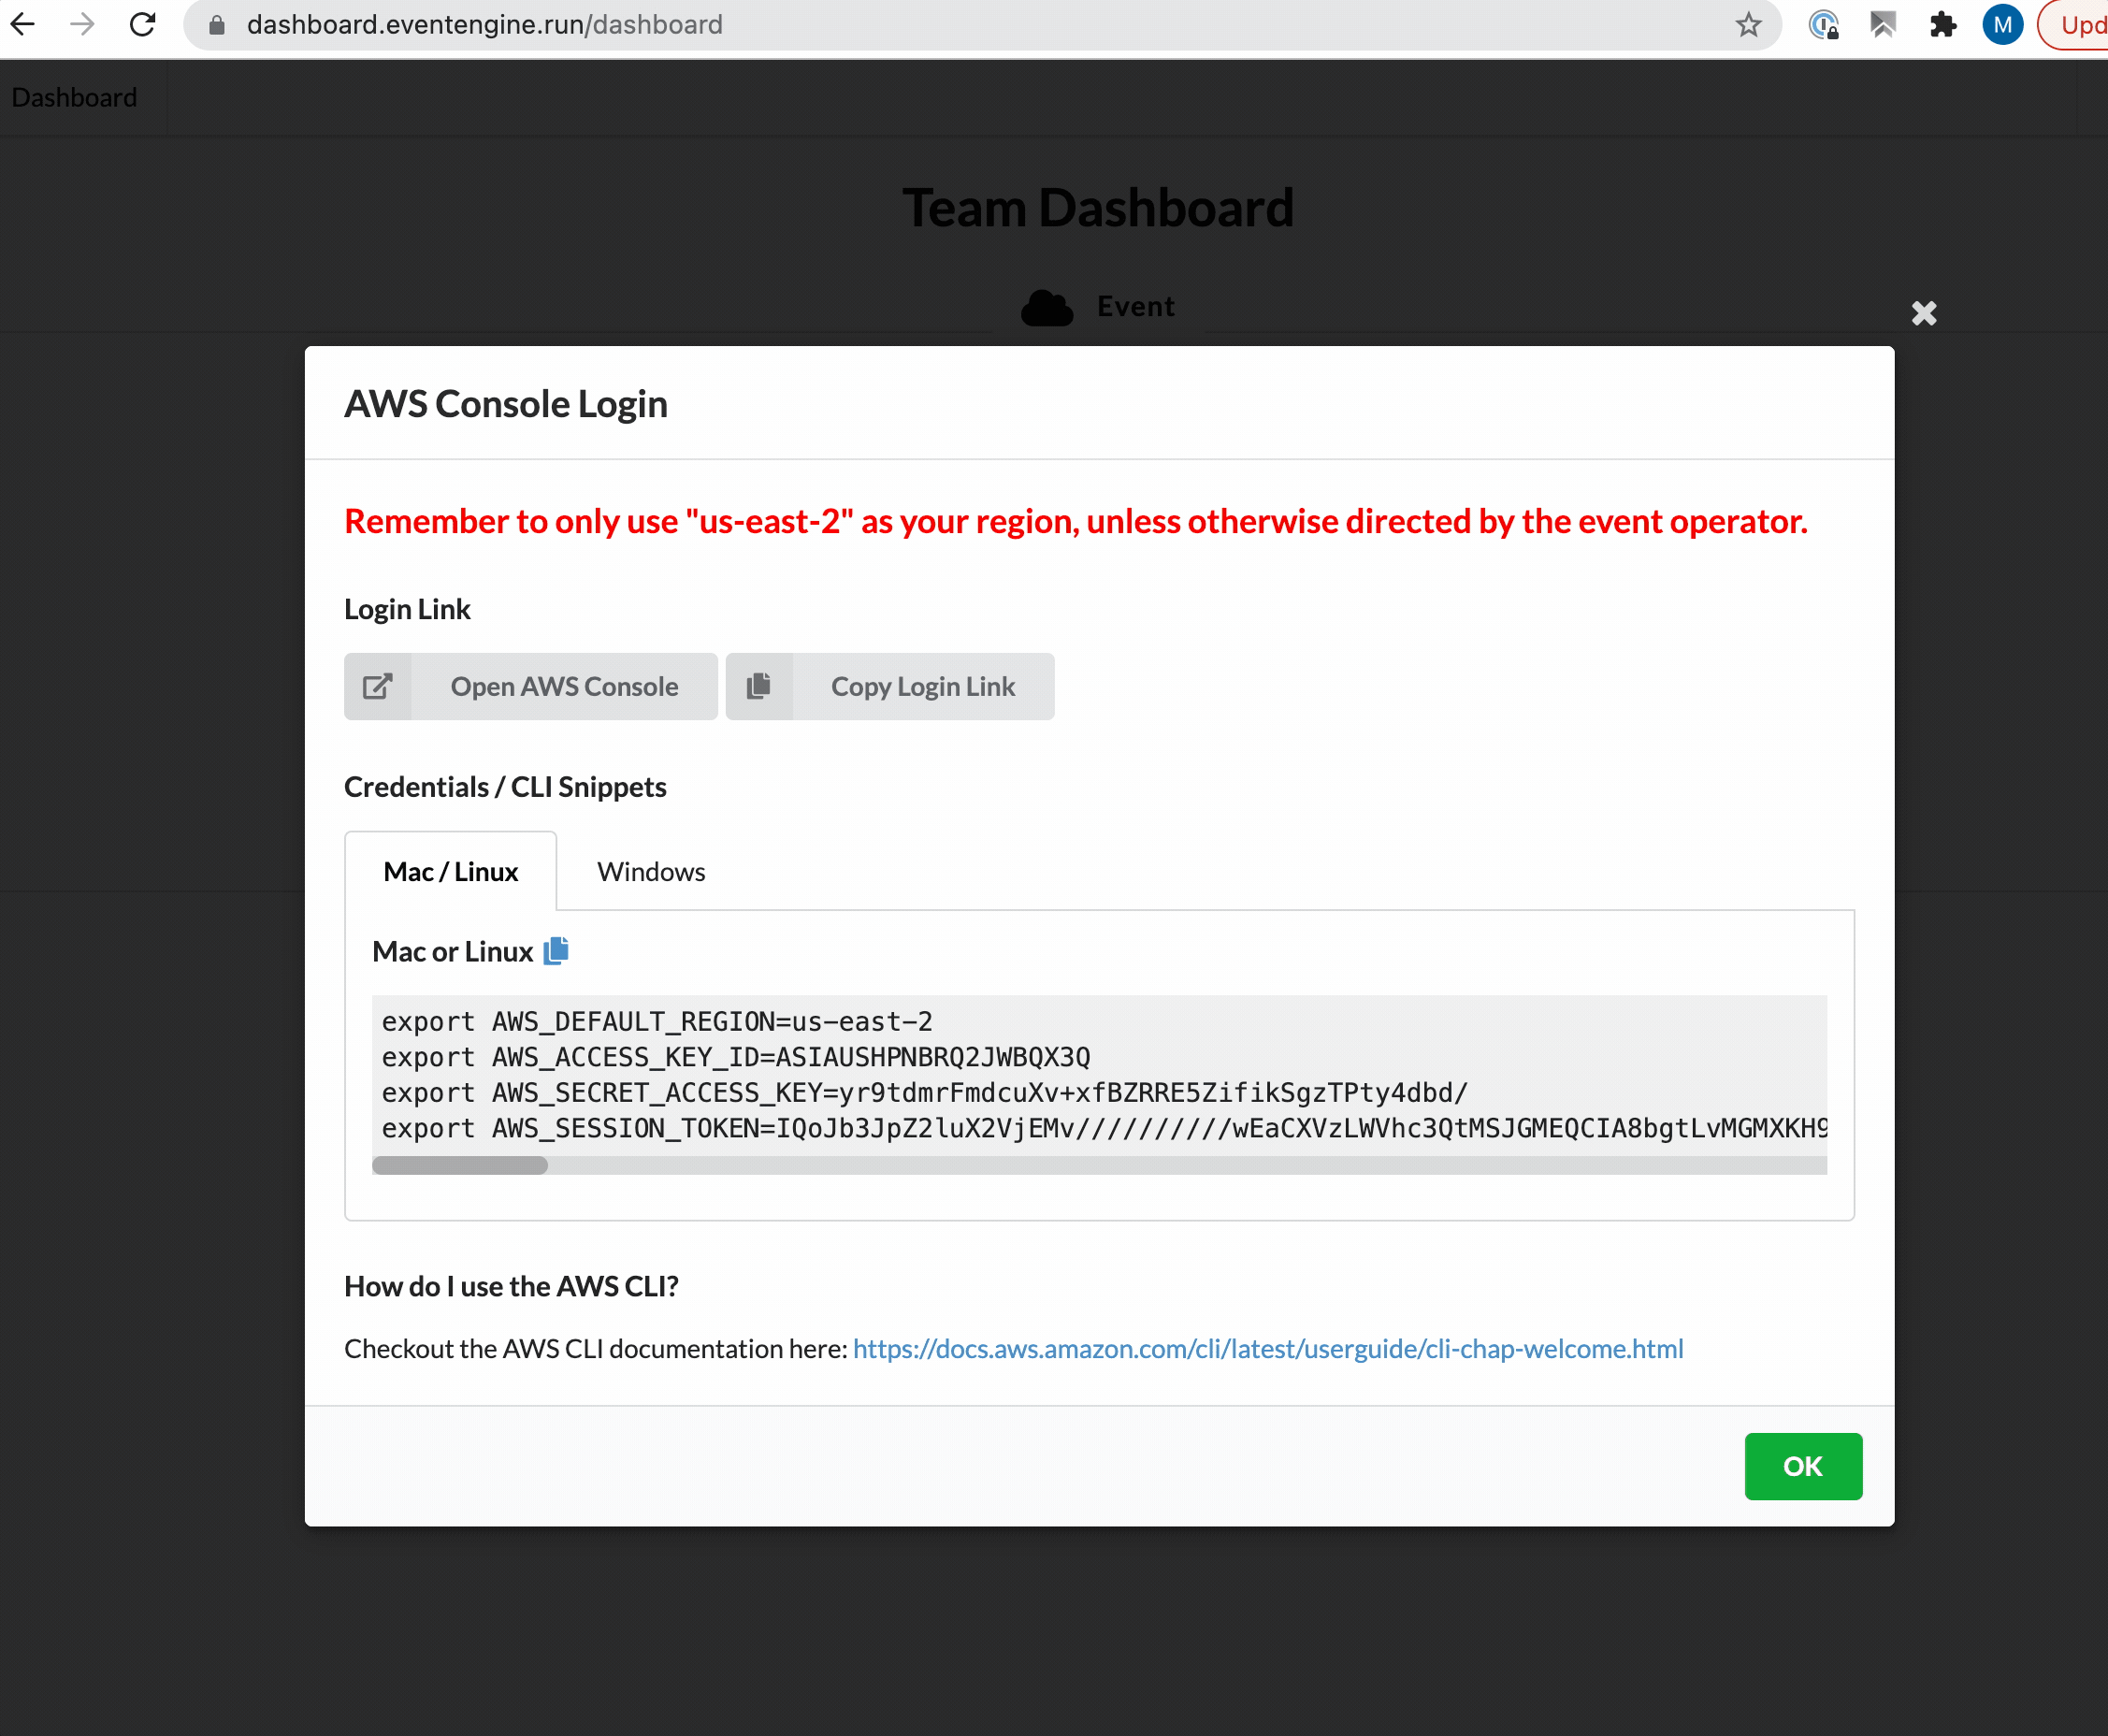
Task: Select the Mac / Linux tab
Action: tap(451, 871)
